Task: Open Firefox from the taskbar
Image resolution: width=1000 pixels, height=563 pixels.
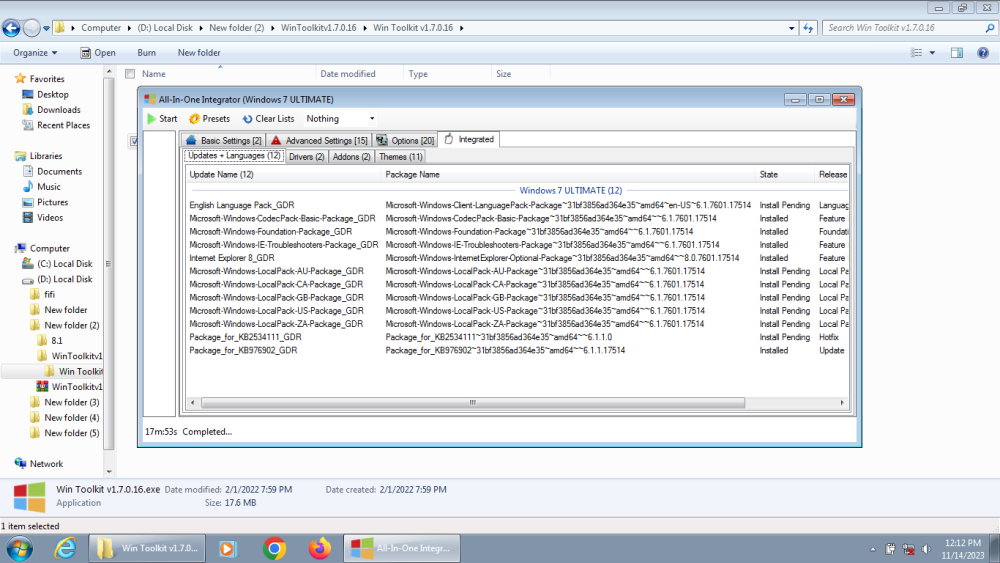Action: pos(320,548)
